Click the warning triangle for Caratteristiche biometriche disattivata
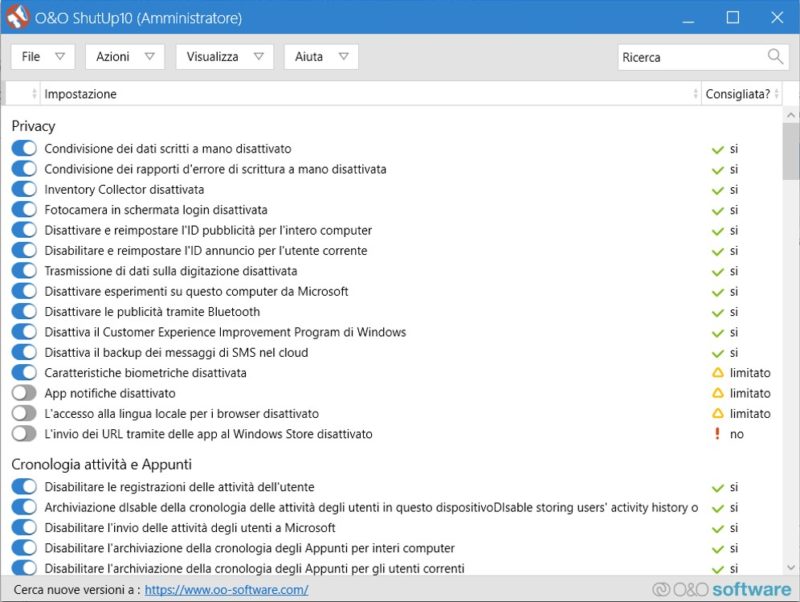800x602 pixels. pyautogui.click(x=718, y=373)
